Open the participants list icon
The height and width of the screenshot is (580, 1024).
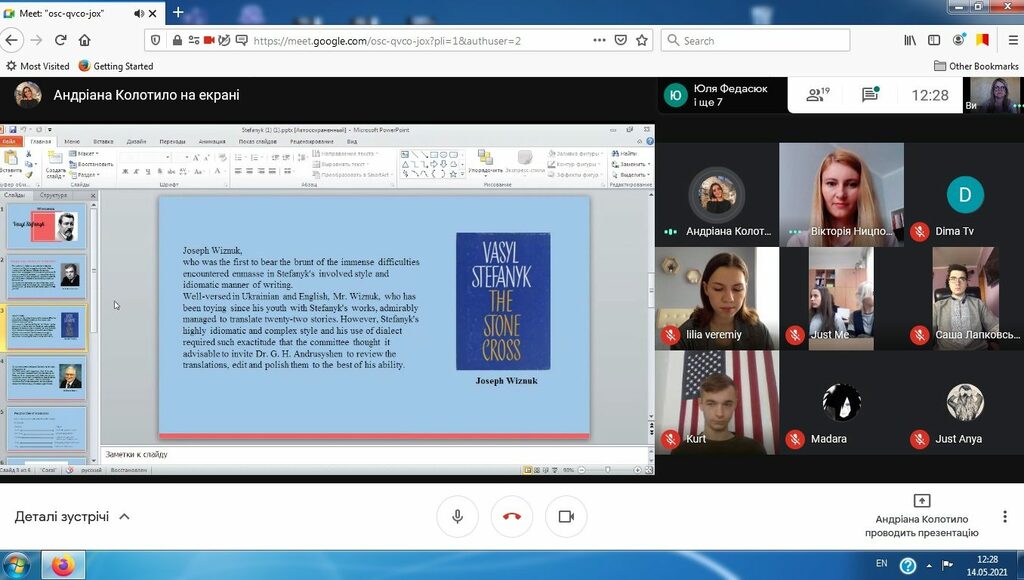tap(818, 95)
